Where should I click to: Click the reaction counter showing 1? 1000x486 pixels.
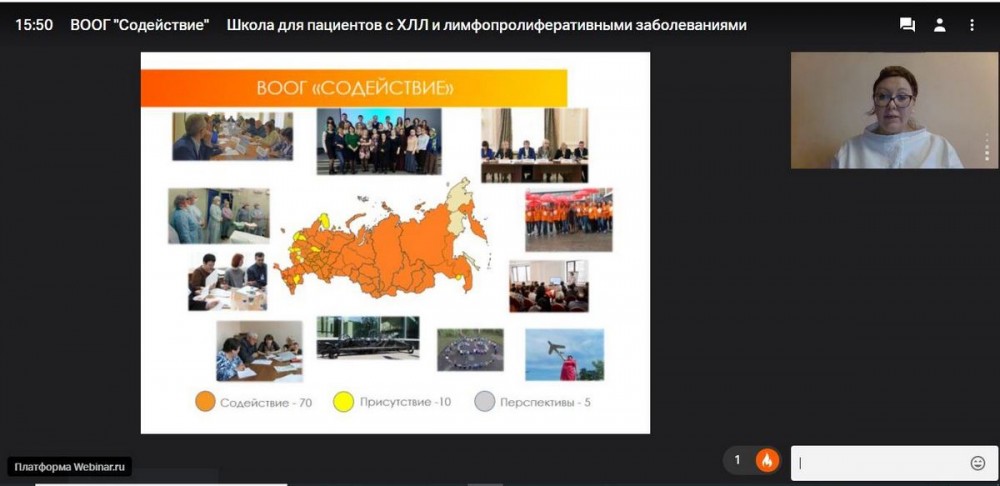738,460
